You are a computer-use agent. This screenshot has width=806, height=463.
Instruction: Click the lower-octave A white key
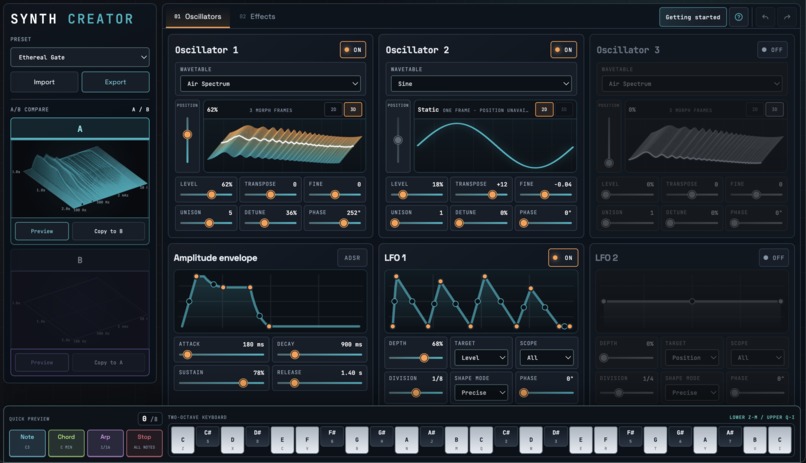tap(407, 440)
